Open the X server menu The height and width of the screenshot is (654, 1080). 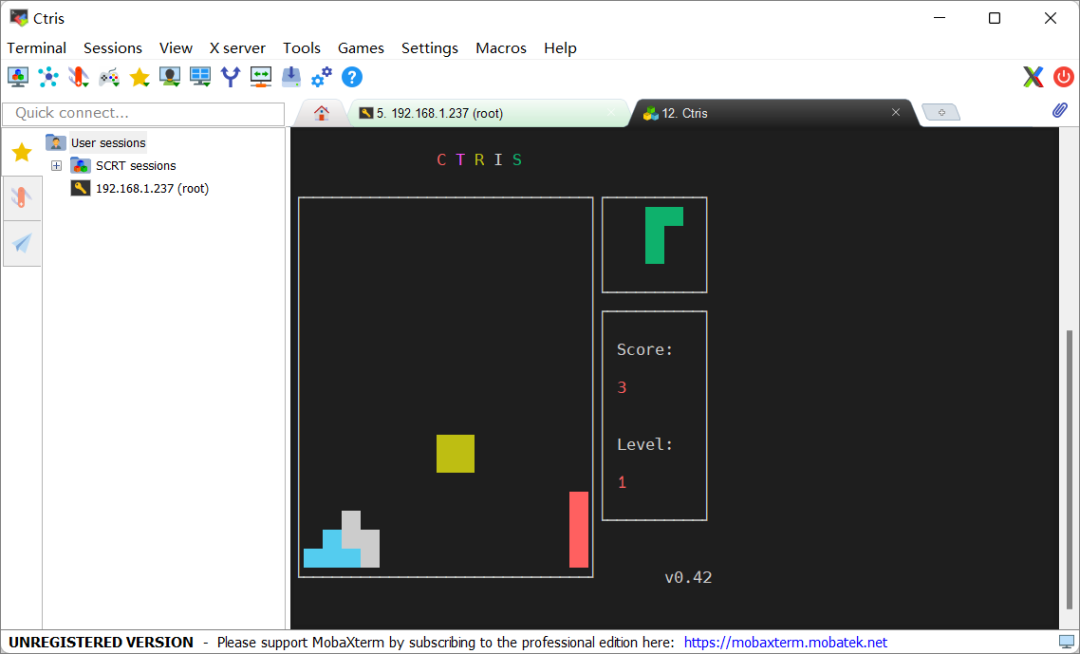point(238,48)
